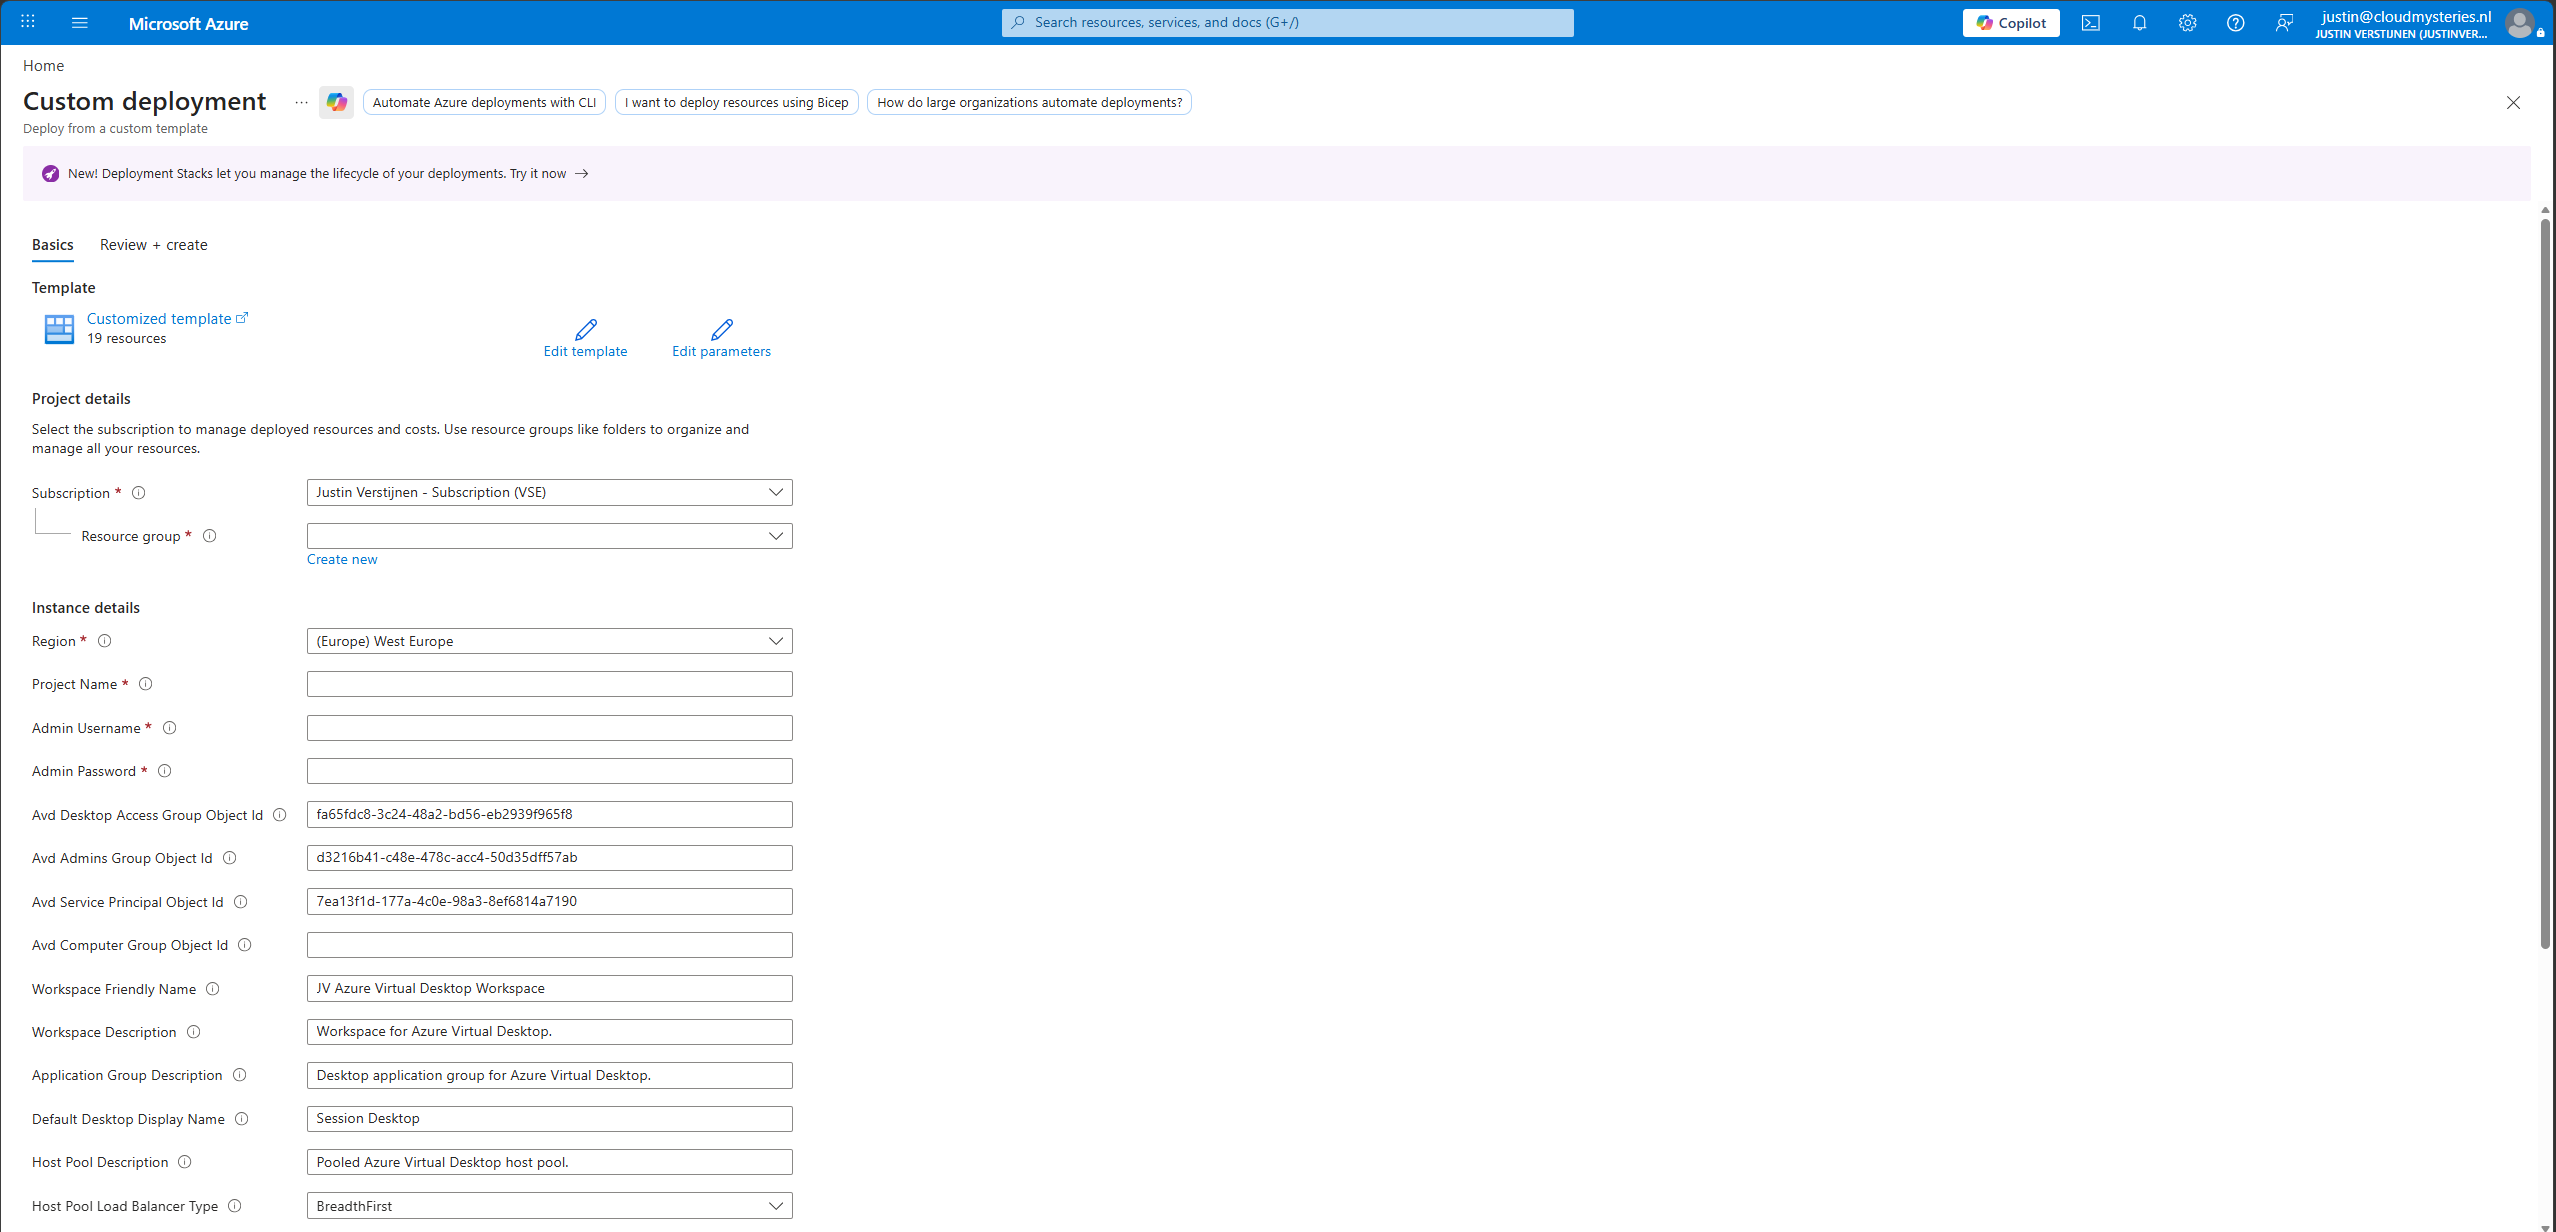Screen dimensions: 2556x1232
Task: Click Automate Azure deployments with CLI suggestion
Action: click(484, 102)
